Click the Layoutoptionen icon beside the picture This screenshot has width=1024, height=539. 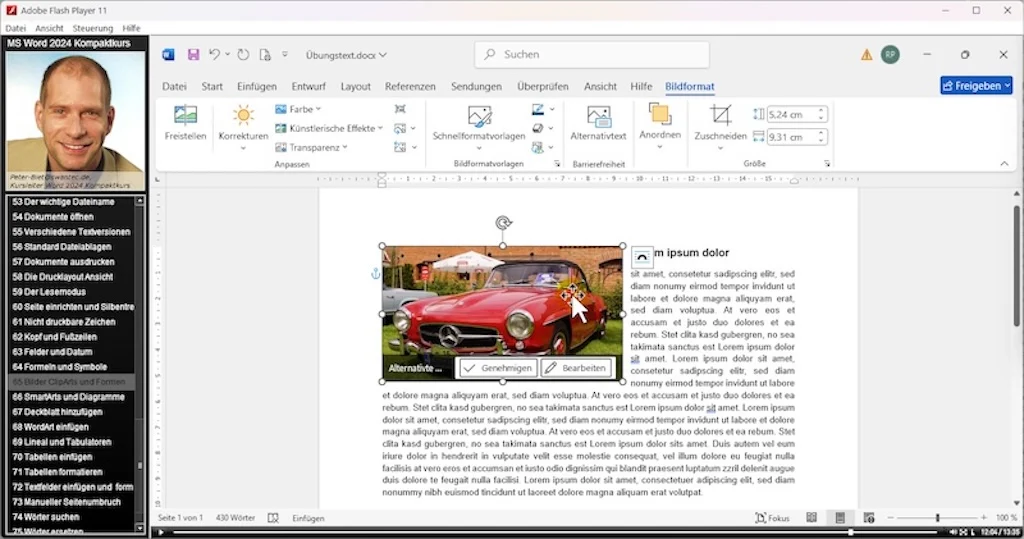tap(642, 257)
